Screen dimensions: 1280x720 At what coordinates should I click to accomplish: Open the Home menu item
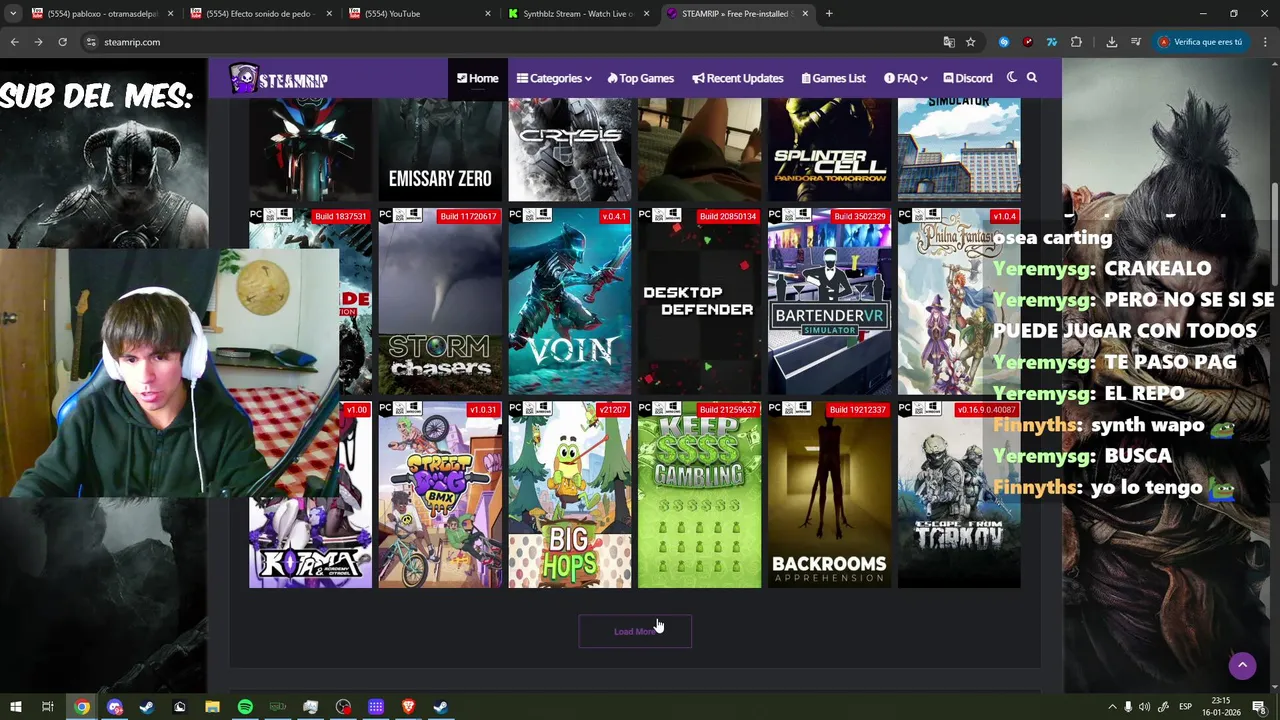(x=478, y=78)
